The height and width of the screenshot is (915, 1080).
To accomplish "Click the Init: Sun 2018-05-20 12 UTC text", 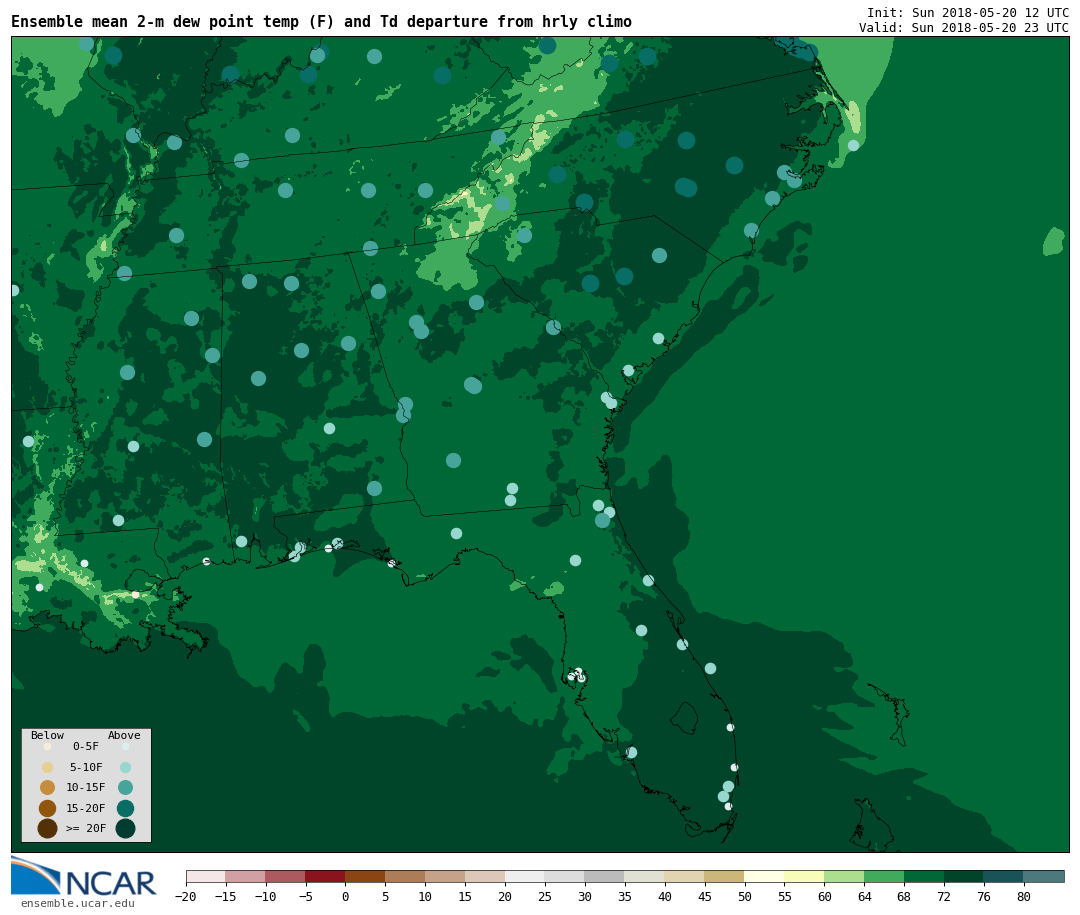I will pyautogui.click(x=968, y=12).
